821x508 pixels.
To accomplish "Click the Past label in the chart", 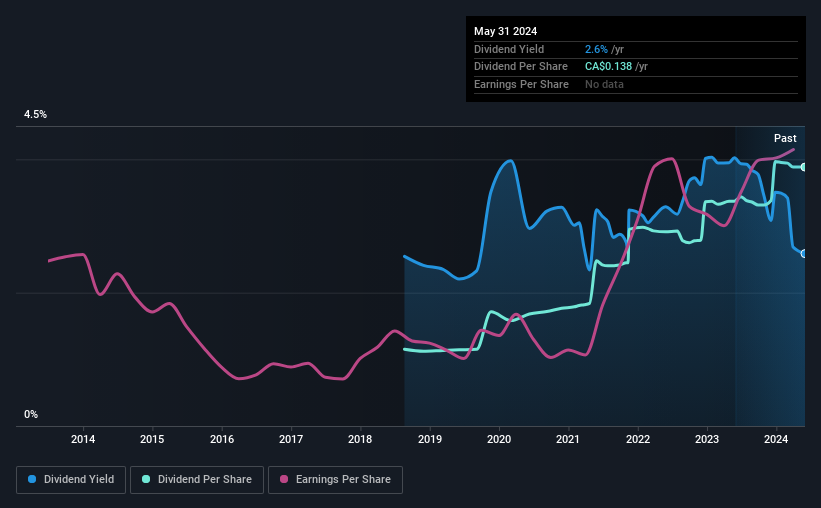I will 785,138.
